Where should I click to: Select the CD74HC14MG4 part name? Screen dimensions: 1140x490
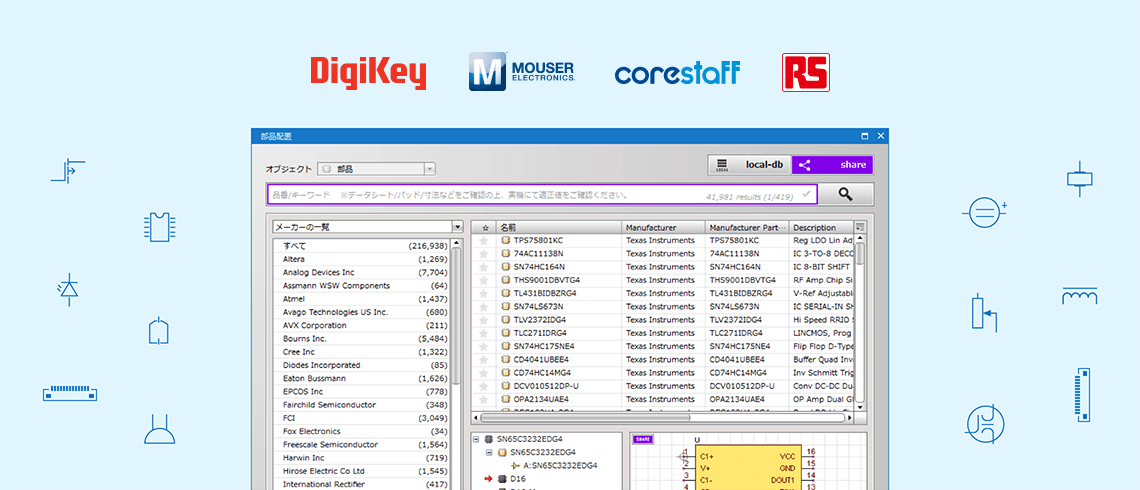click(543, 372)
